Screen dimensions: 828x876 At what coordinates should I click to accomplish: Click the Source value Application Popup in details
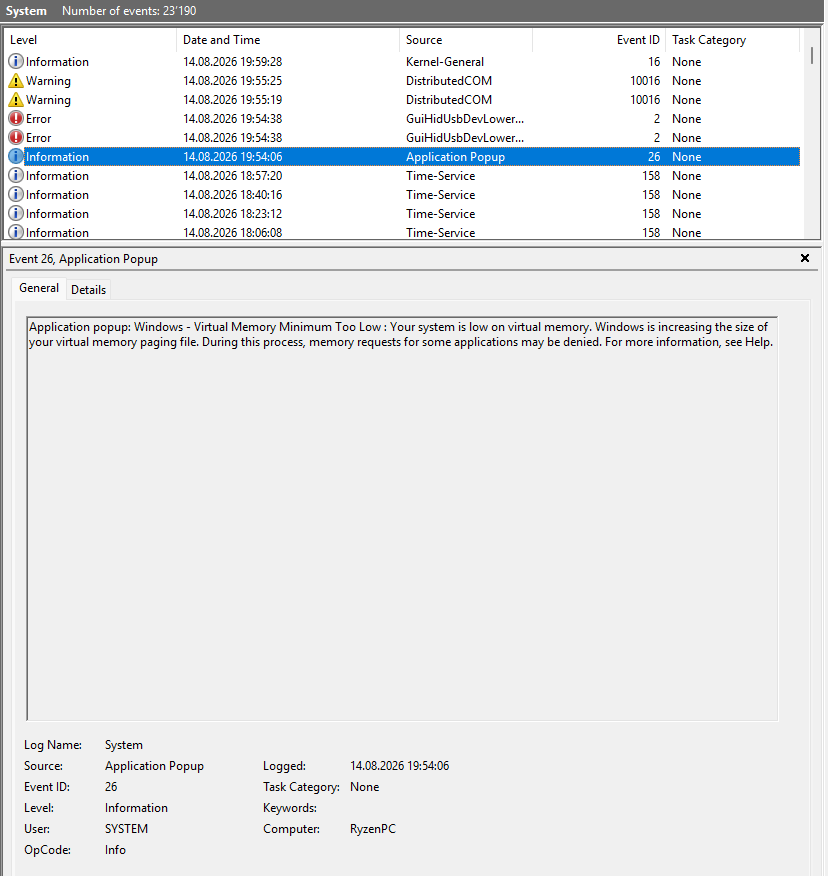(154, 766)
